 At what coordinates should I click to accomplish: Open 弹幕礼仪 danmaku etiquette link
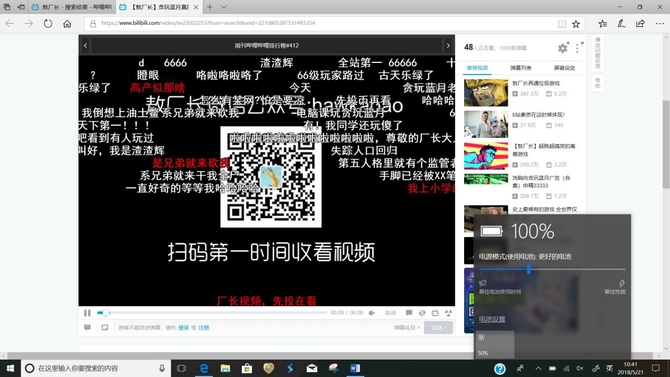point(406,327)
